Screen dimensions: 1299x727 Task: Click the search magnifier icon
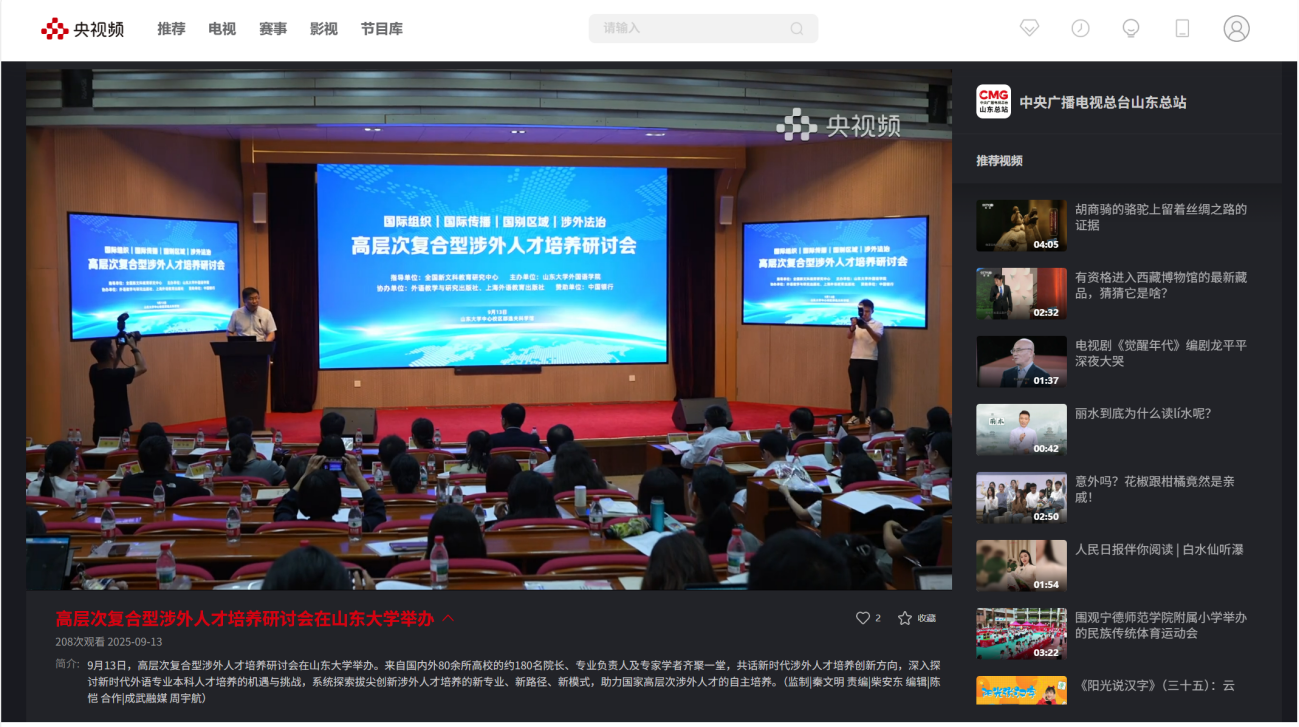[796, 29]
